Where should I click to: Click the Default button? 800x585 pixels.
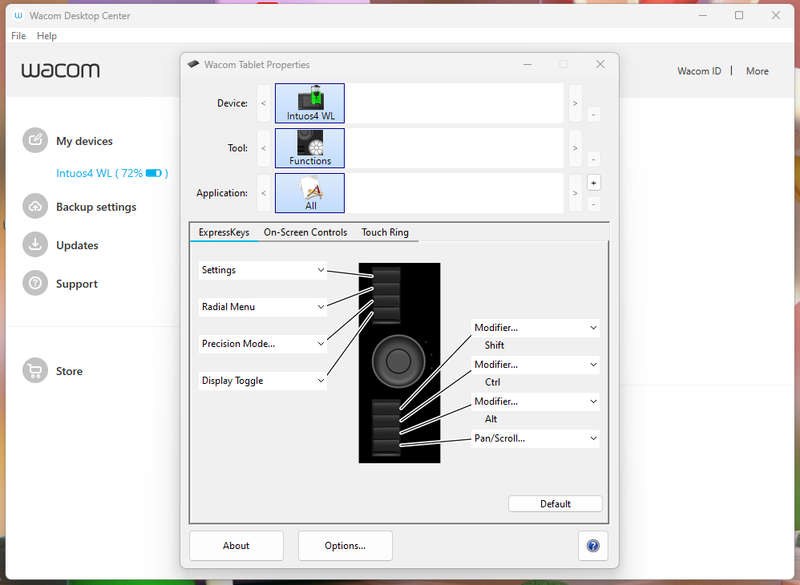point(555,504)
